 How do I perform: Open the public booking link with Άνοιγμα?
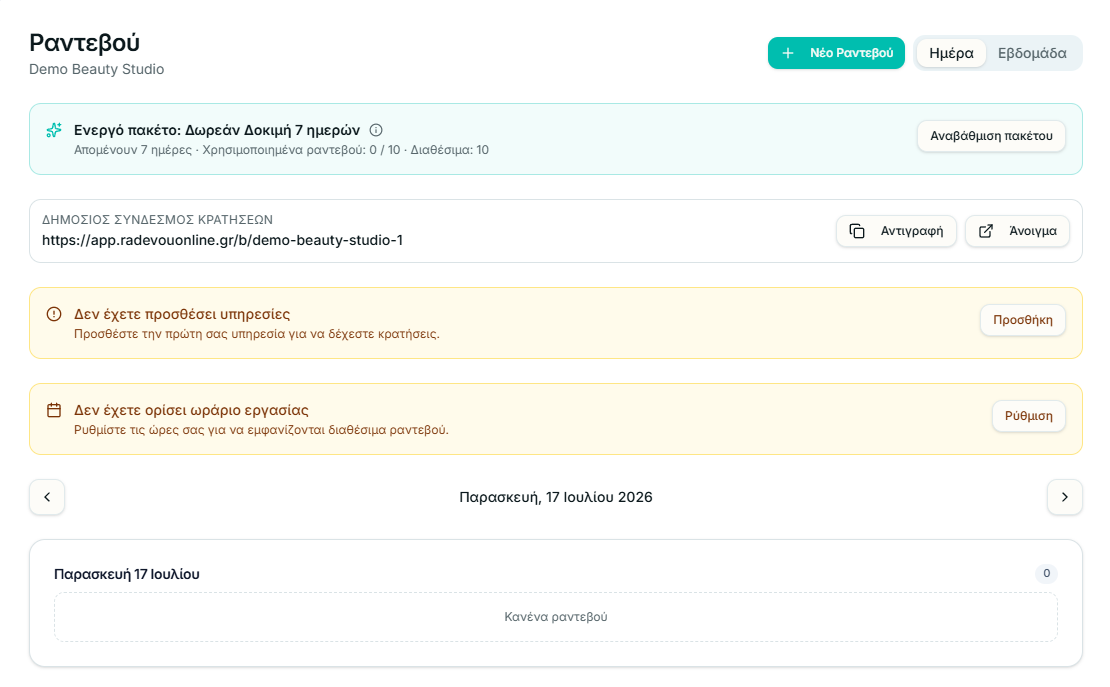point(1017,231)
